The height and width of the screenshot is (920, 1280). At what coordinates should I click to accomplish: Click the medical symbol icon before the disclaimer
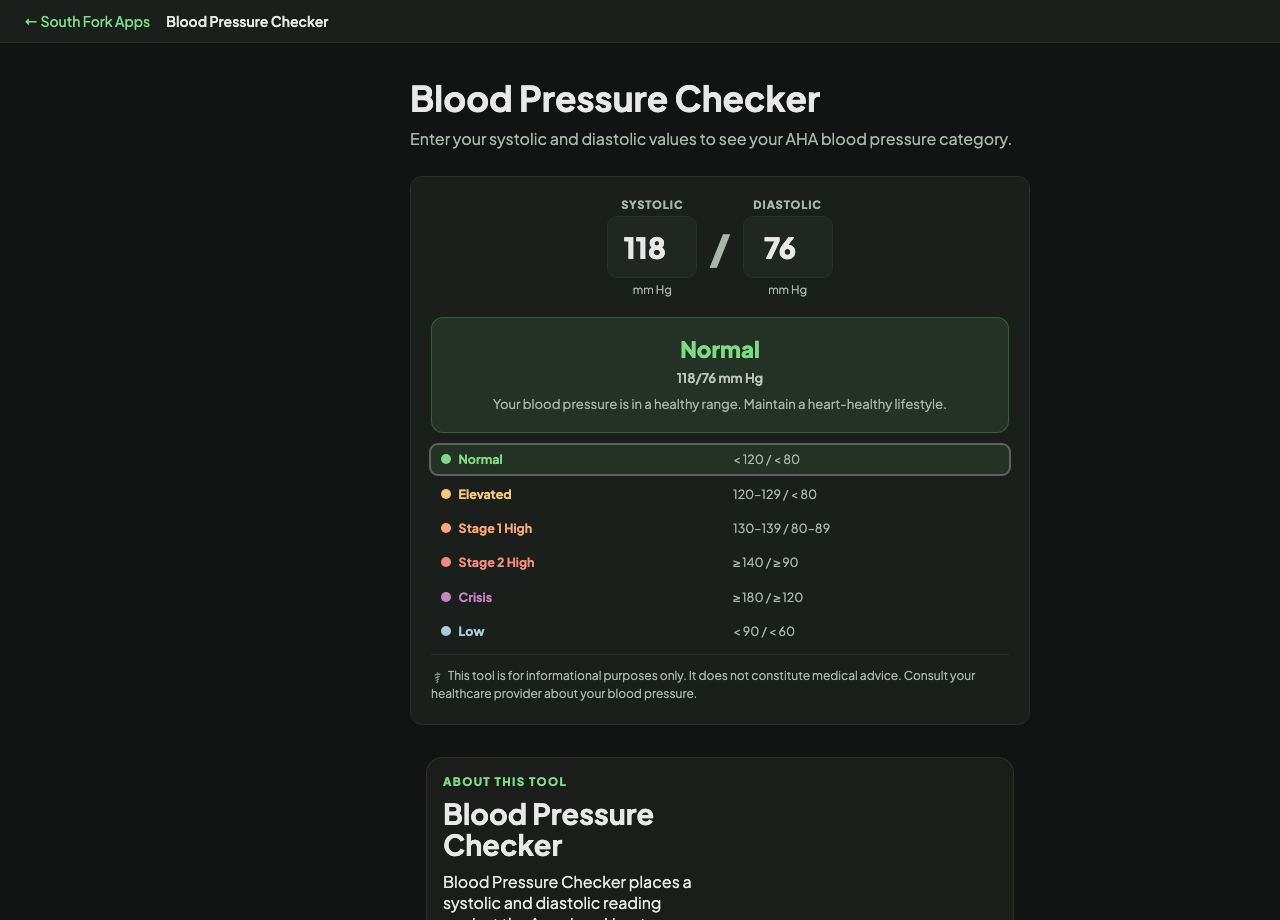click(437, 677)
